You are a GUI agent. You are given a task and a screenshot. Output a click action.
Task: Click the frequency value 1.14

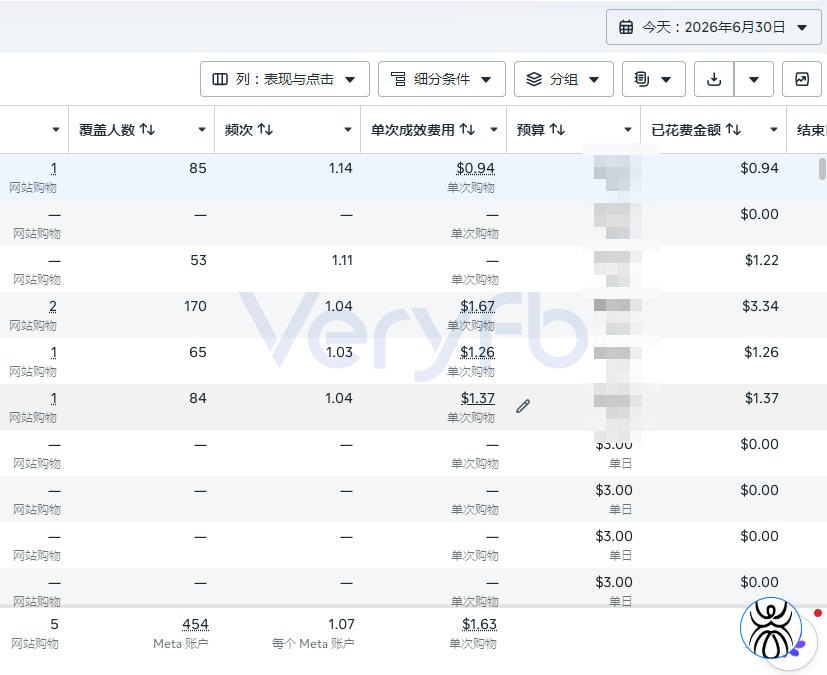(340, 168)
